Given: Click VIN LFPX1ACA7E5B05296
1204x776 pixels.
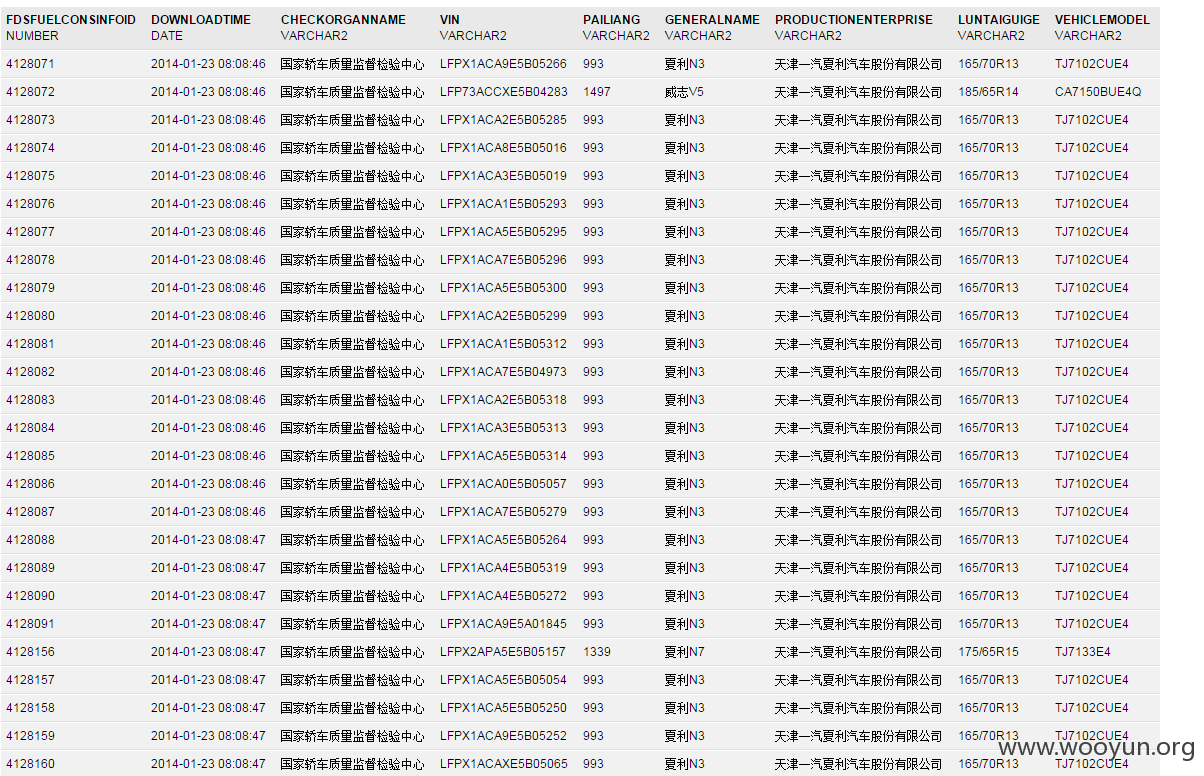Looking at the screenshot, I should coord(503,260).
